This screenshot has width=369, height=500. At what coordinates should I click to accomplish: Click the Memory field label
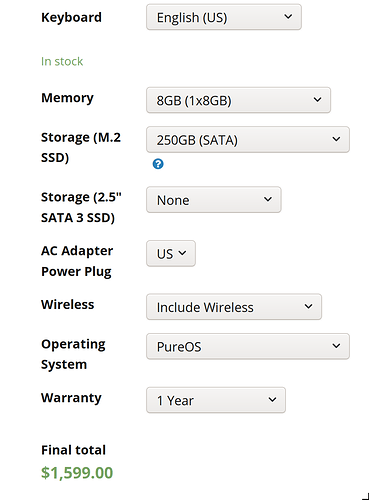click(x=67, y=98)
